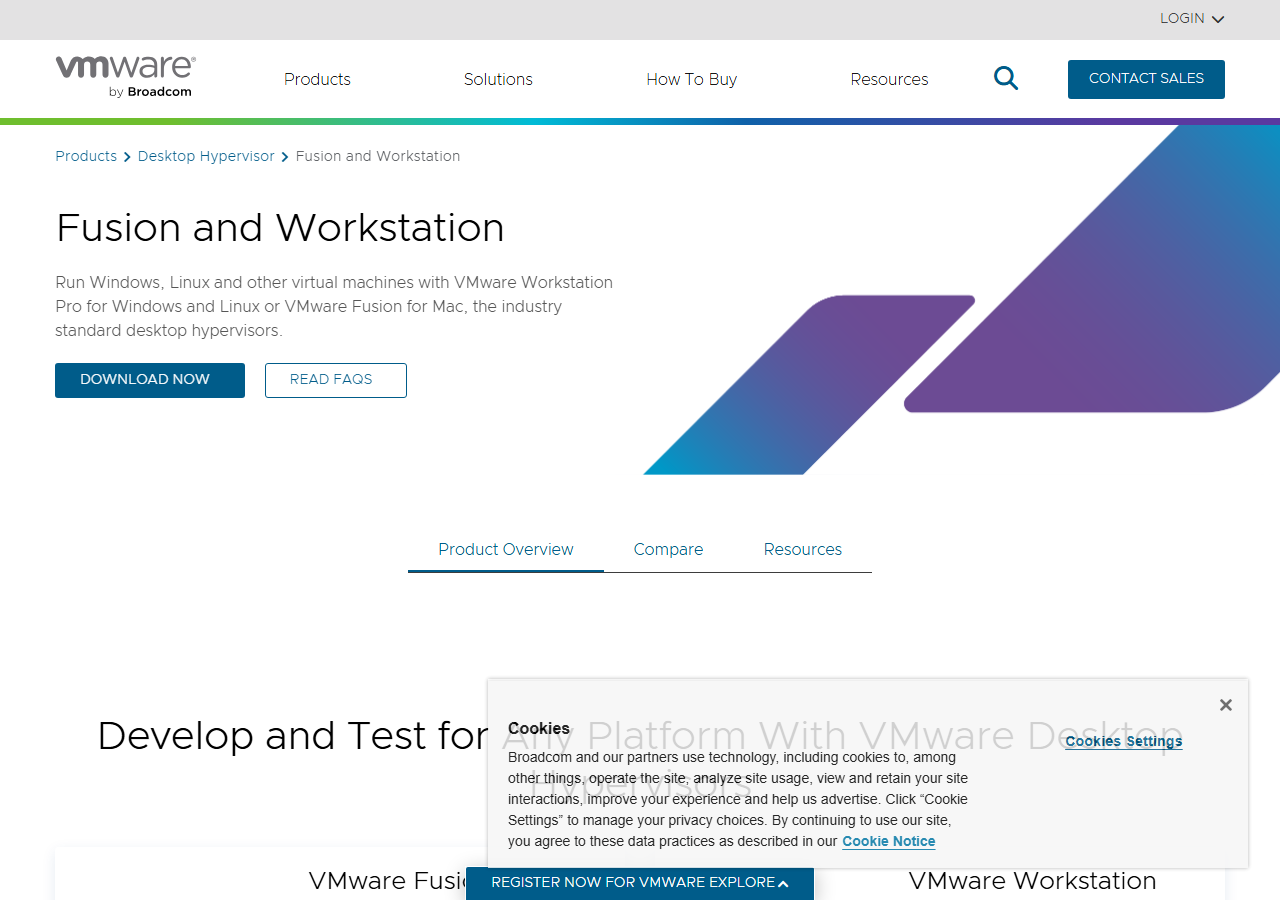Select the Product Overview tab
1280x900 pixels.
(506, 549)
